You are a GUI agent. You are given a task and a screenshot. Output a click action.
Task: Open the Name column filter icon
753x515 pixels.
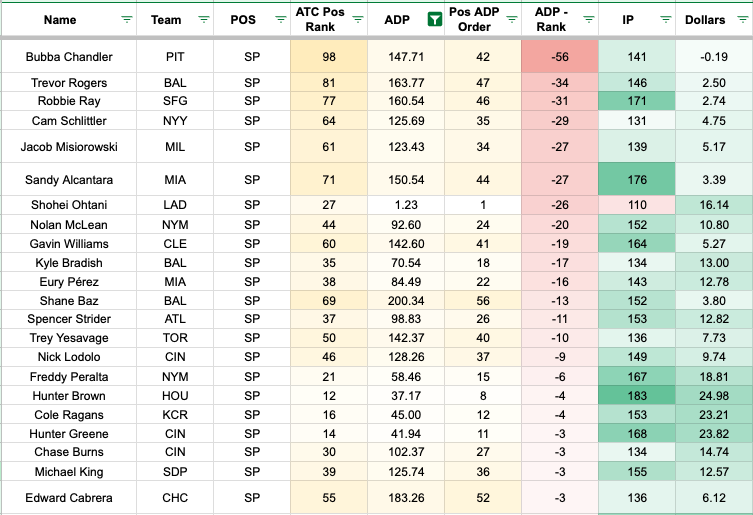pos(126,19)
